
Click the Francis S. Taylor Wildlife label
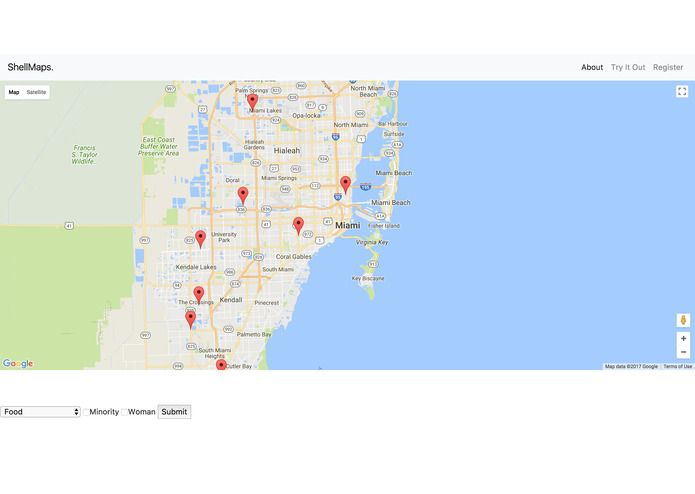coord(84,155)
